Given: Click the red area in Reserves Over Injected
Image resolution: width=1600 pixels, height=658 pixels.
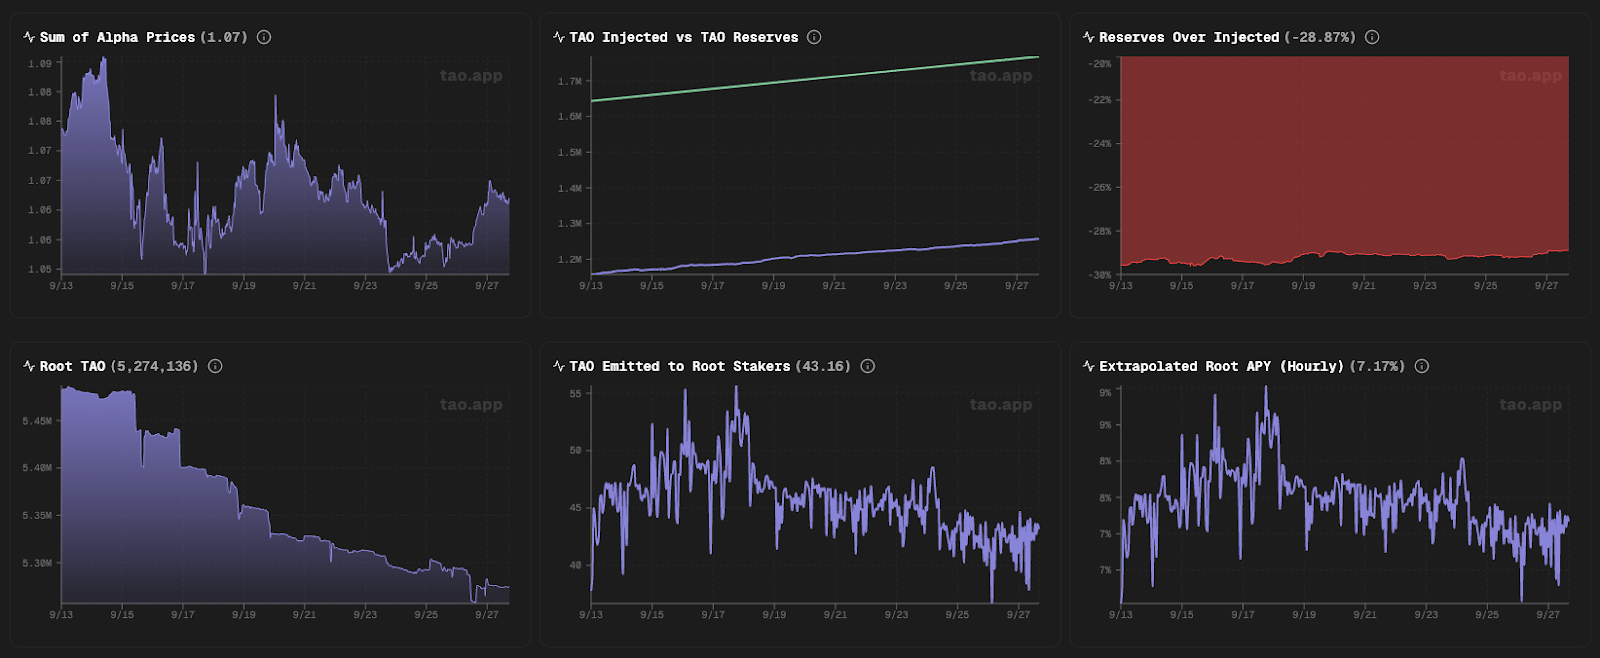Looking at the screenshot, I should (x=1344, y=150).
